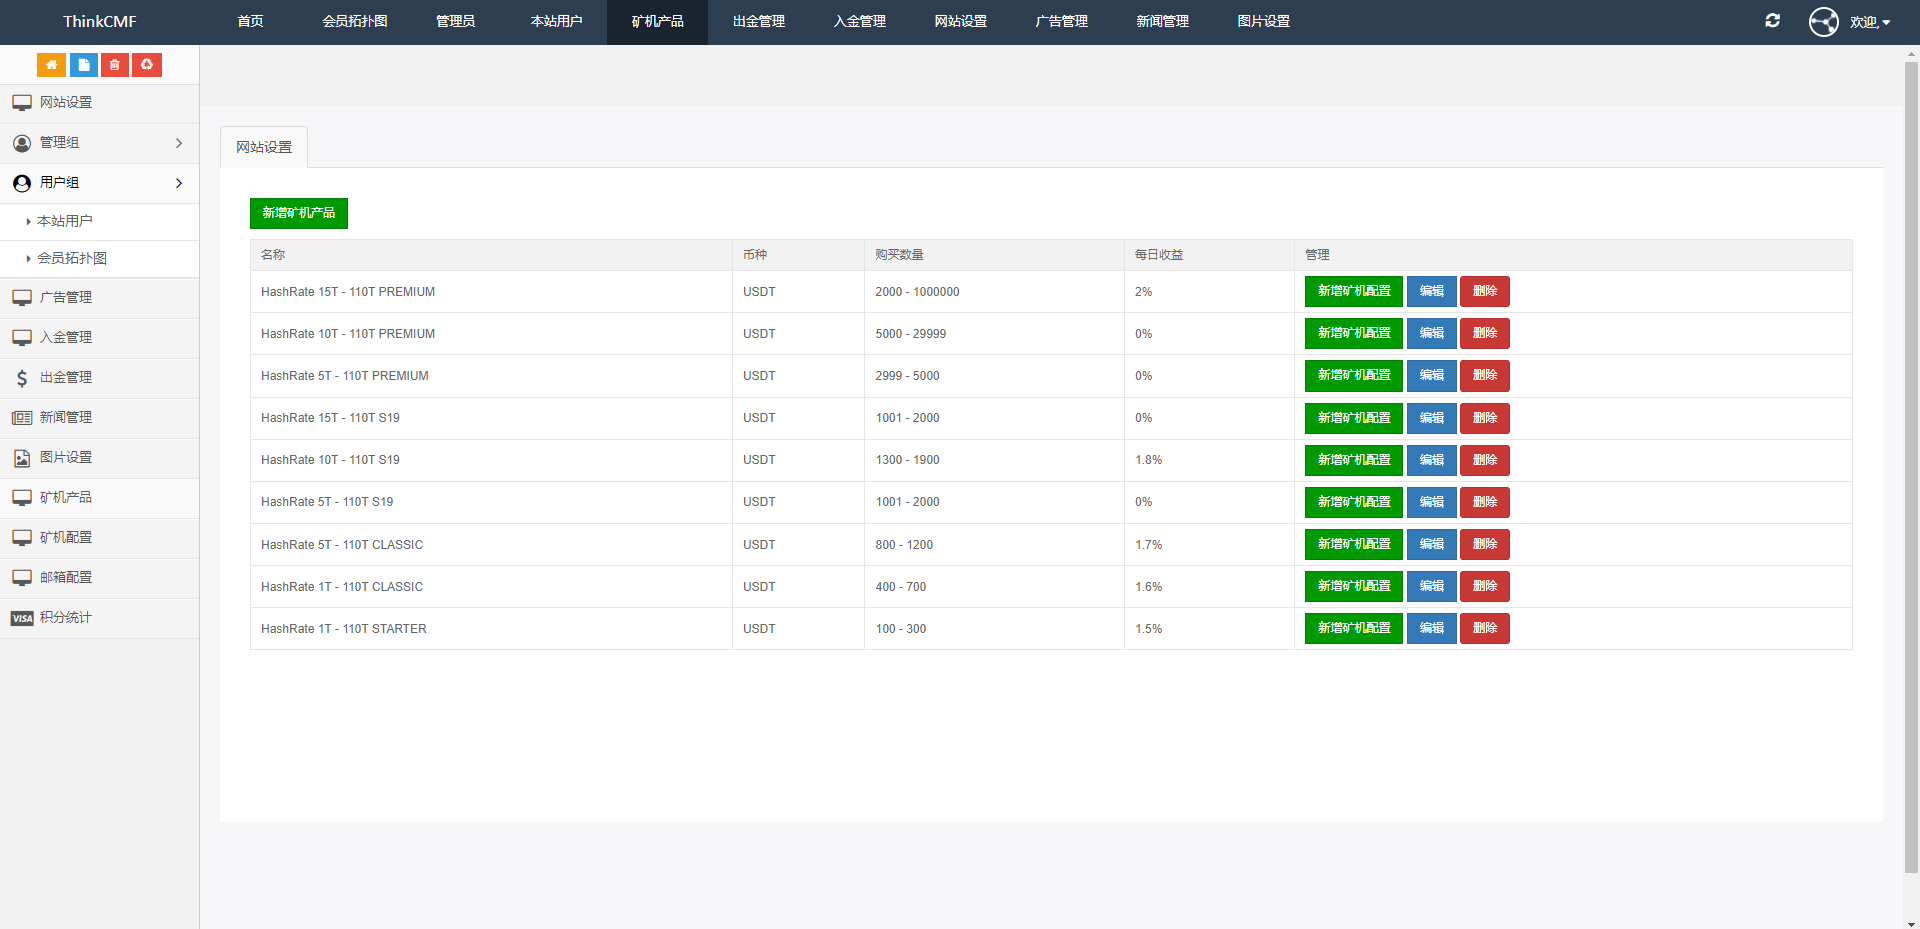Open 出金管理 with dollar icon in sidebar
The image size is (1920, 929).
[x=66, y=378]
